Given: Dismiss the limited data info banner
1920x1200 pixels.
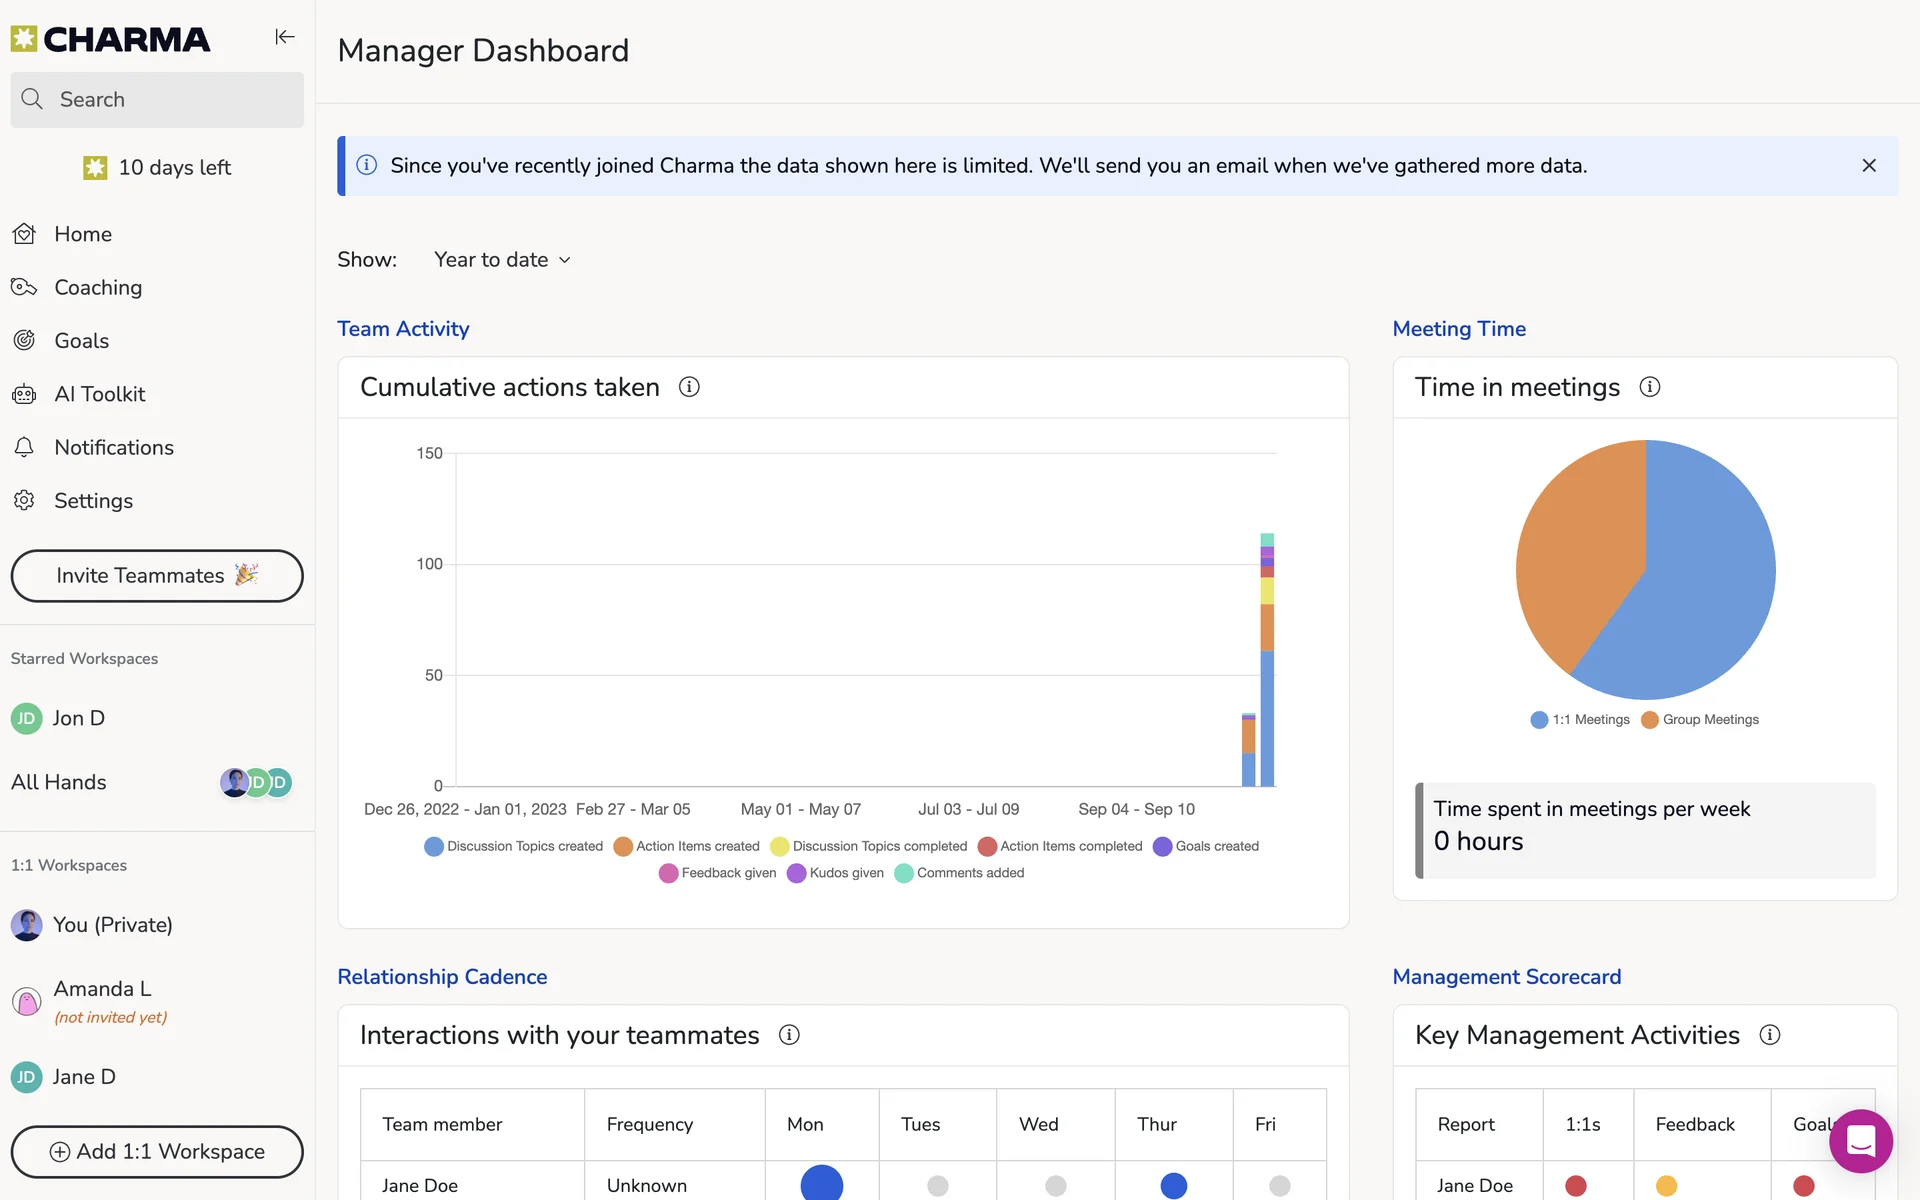Looking at the screenshot, I should (1869, 166).
